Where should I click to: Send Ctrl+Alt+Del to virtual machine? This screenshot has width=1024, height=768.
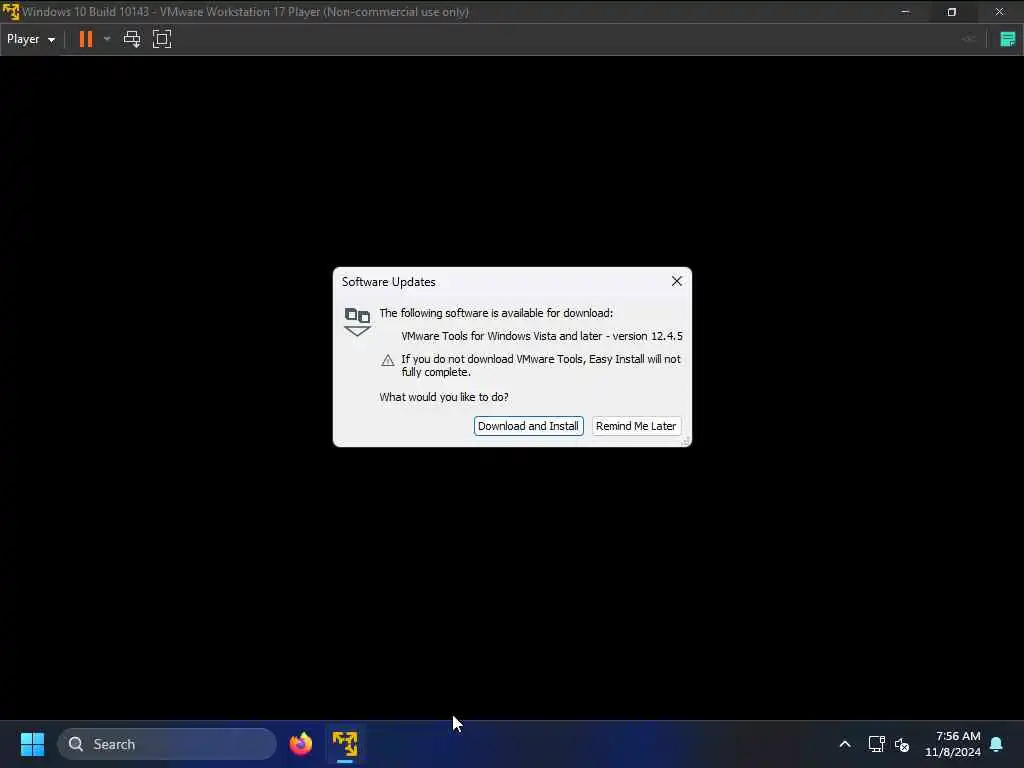(132, 39)
